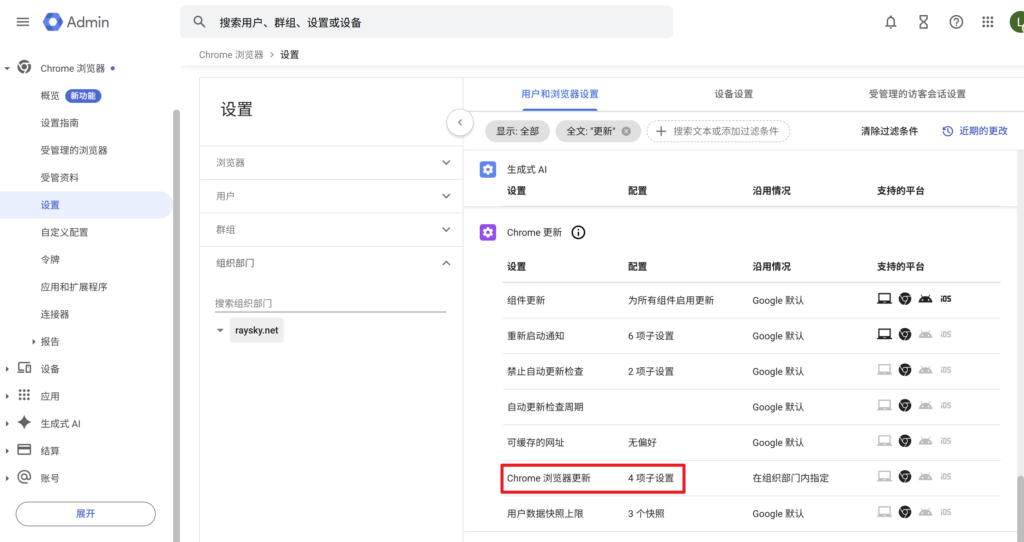1024x542 pixels.
Task: Switch to the 设备设置 tab
Action: tap(733, 94)
